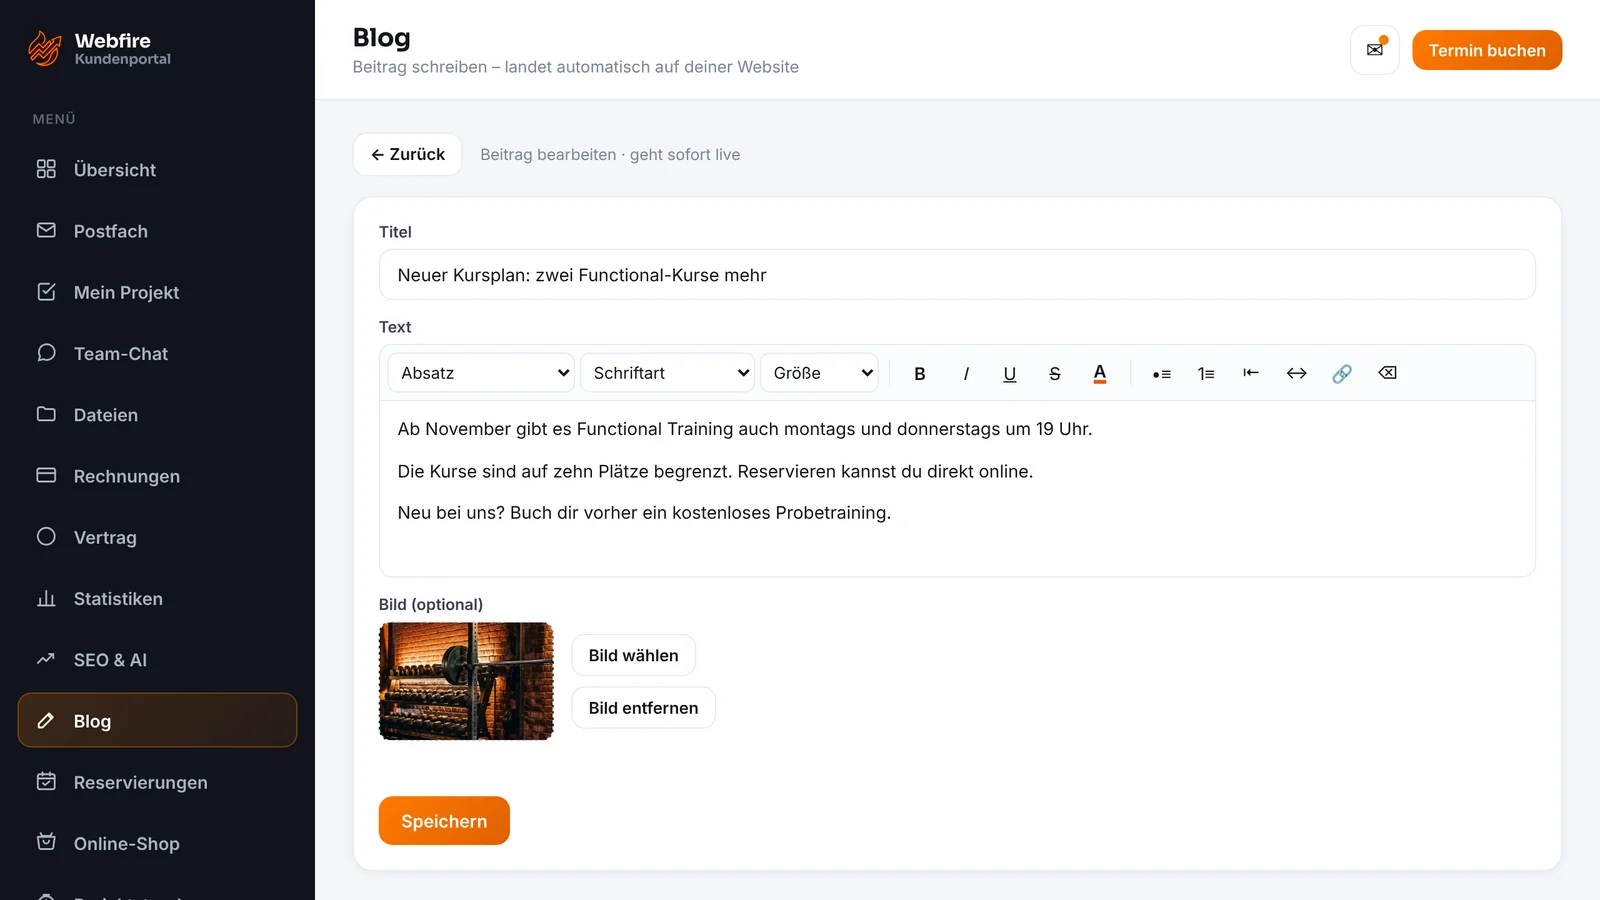The height and width of the screenshot is (900, 1600).
Task: Click the SEO & AI trend icon
Action: (x=46, y=659)
